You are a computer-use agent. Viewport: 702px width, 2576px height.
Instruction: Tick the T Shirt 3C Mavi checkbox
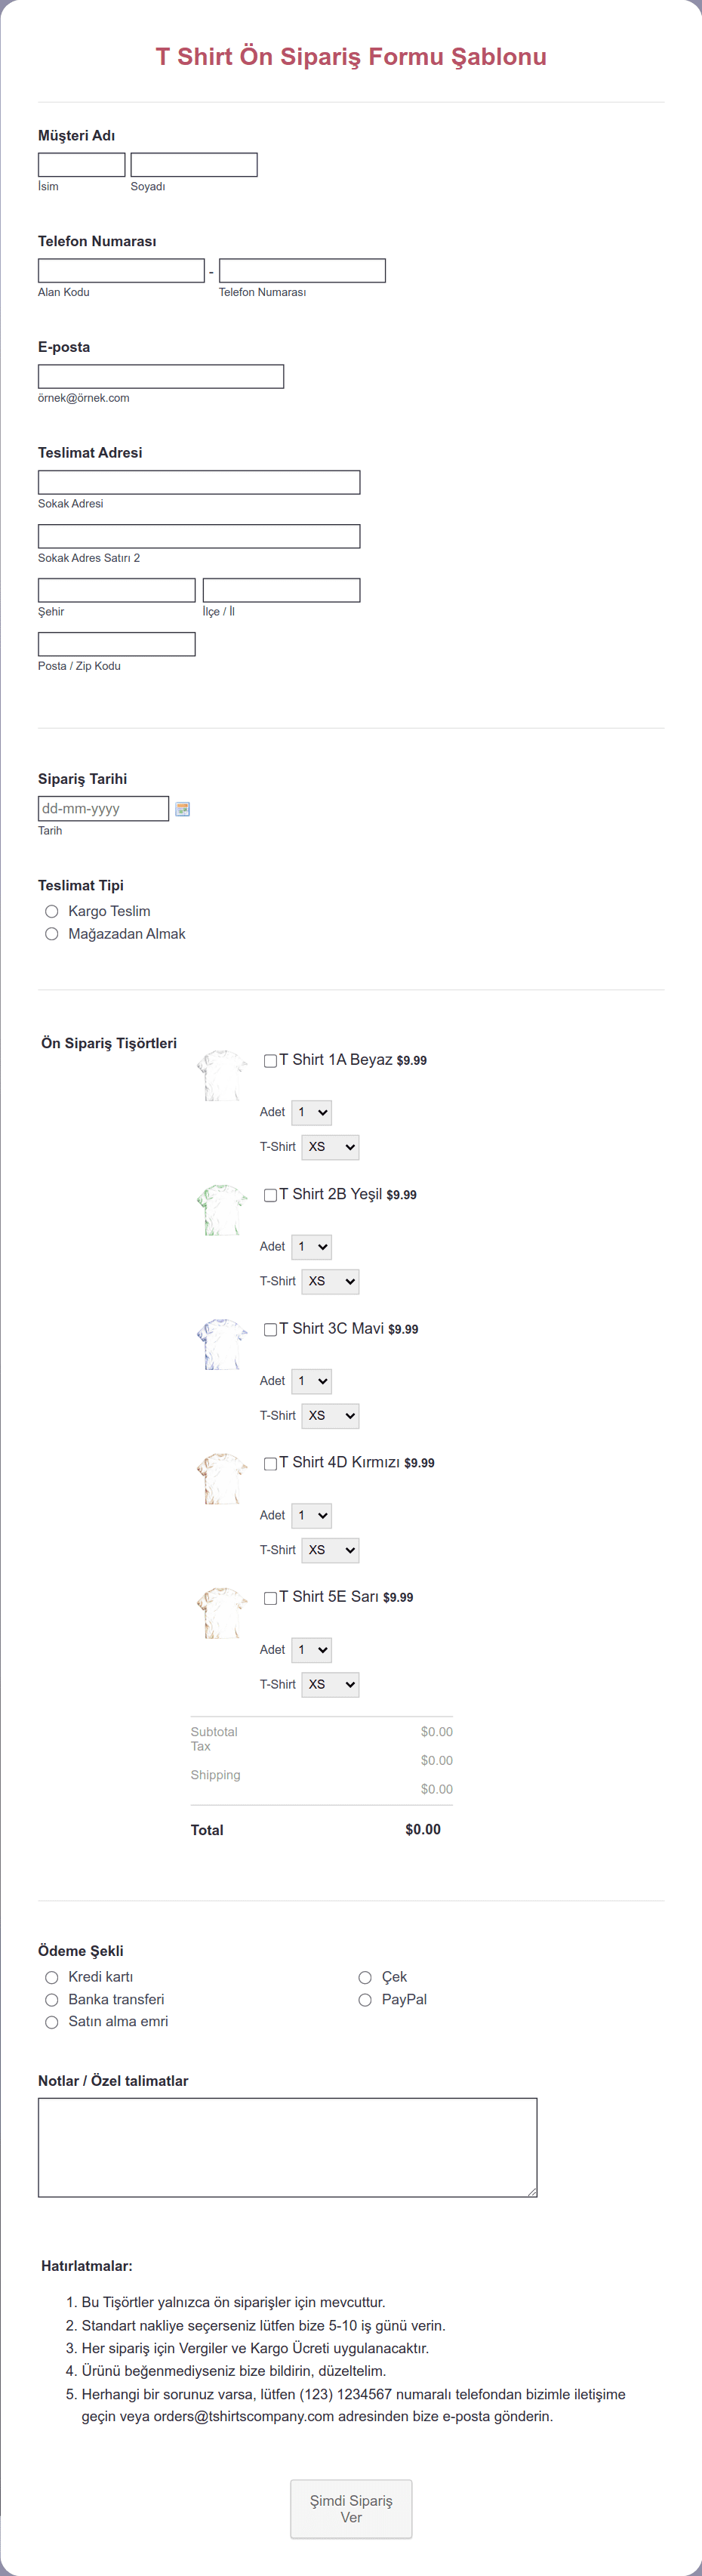(x=270, y=1329)
